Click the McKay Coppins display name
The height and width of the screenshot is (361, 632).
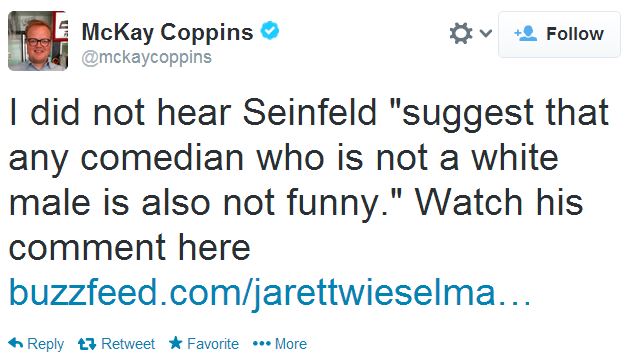coord(167,32)
